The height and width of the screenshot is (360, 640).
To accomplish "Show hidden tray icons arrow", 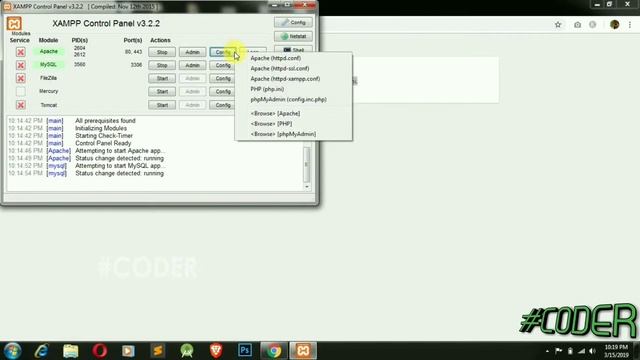I will pyautogui.click(x=547, y=351).
